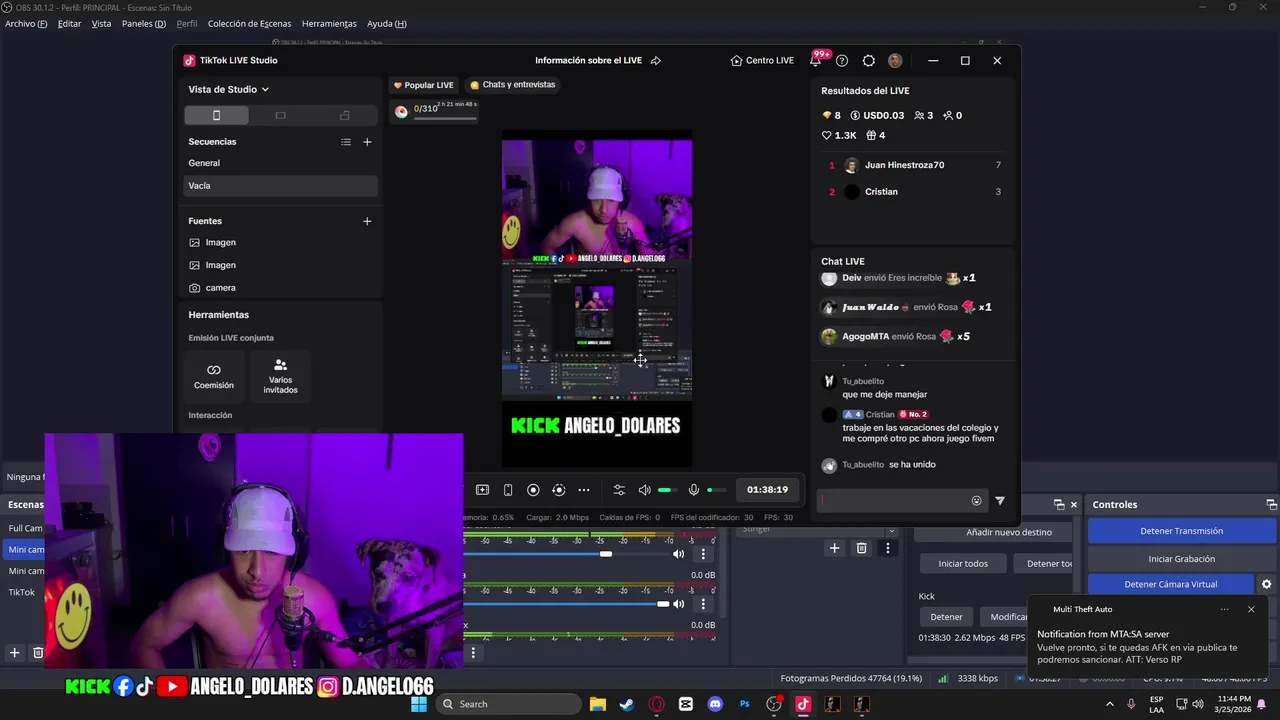The width and height of the screenshot is (1280, 720).
Task: Open the more options ellipsis in preview toolbar
Action: tap(584, 490)
